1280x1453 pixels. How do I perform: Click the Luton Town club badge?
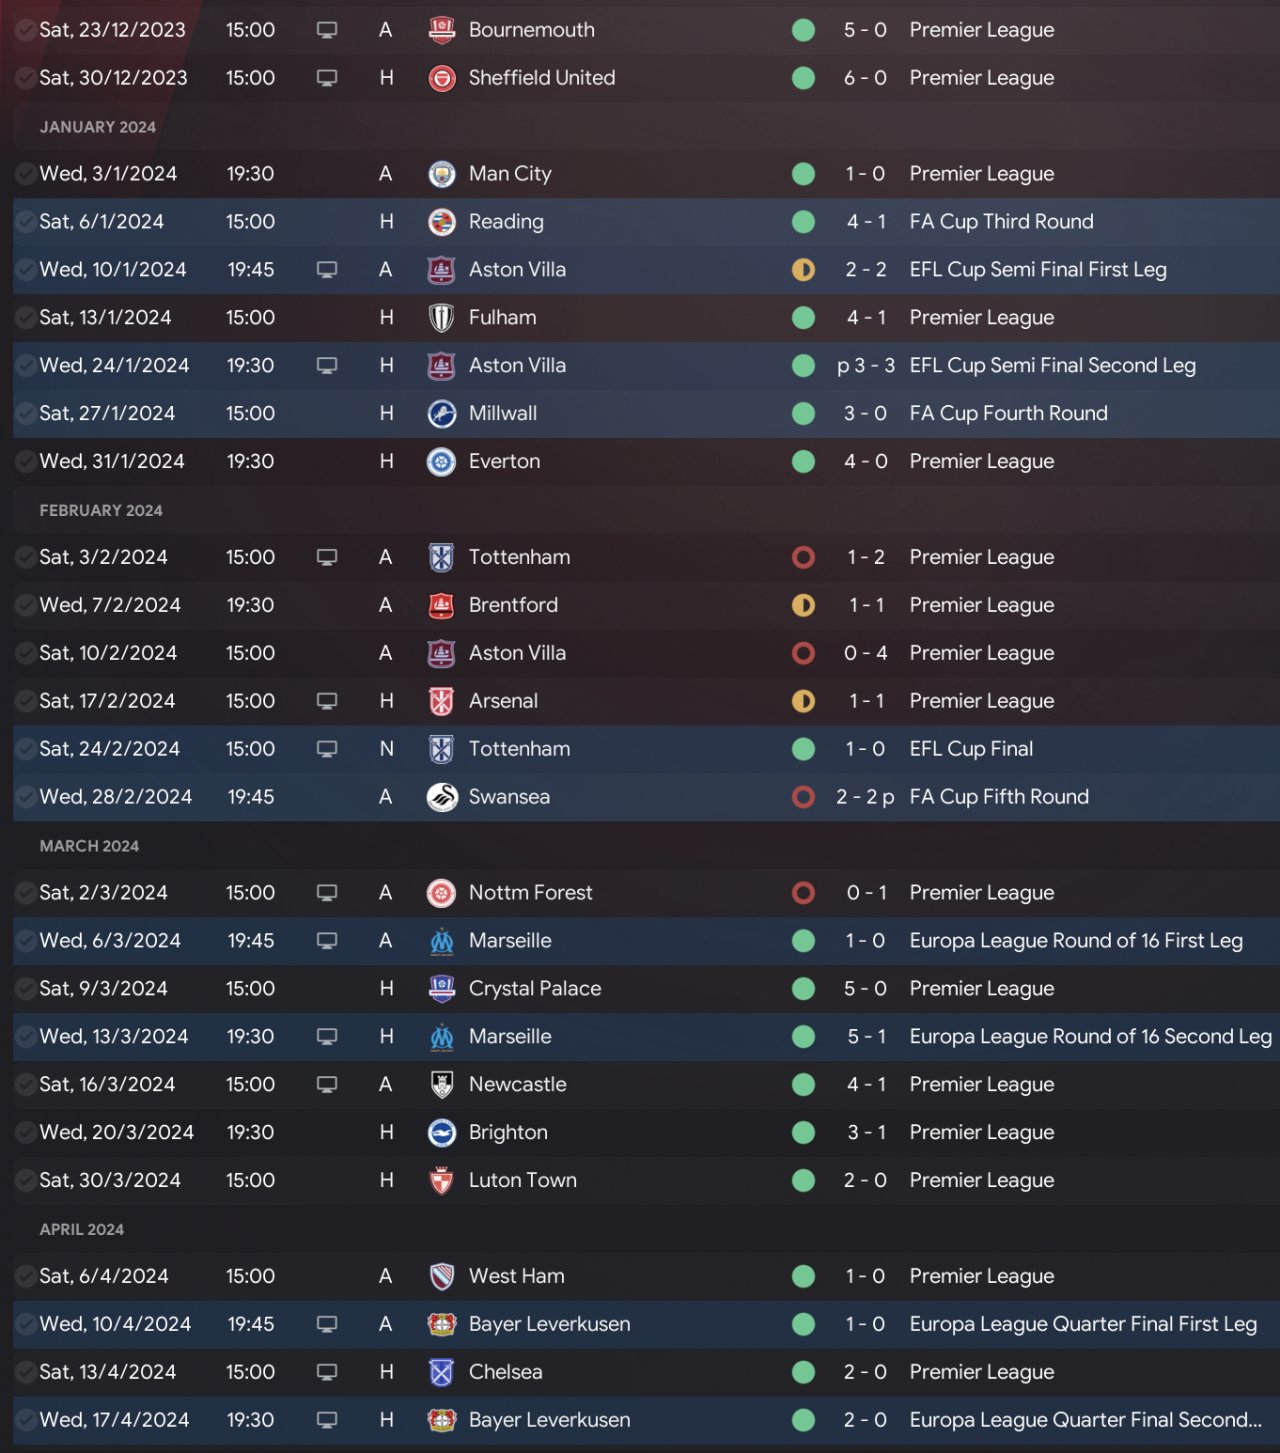pos(441,1181)
